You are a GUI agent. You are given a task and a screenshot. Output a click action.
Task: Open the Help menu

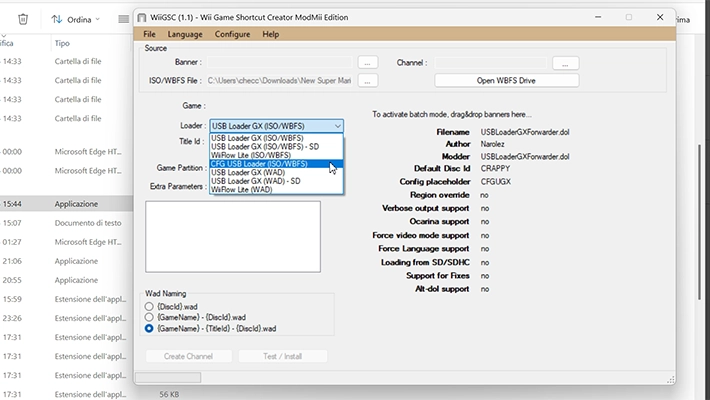tap(271, 34)
